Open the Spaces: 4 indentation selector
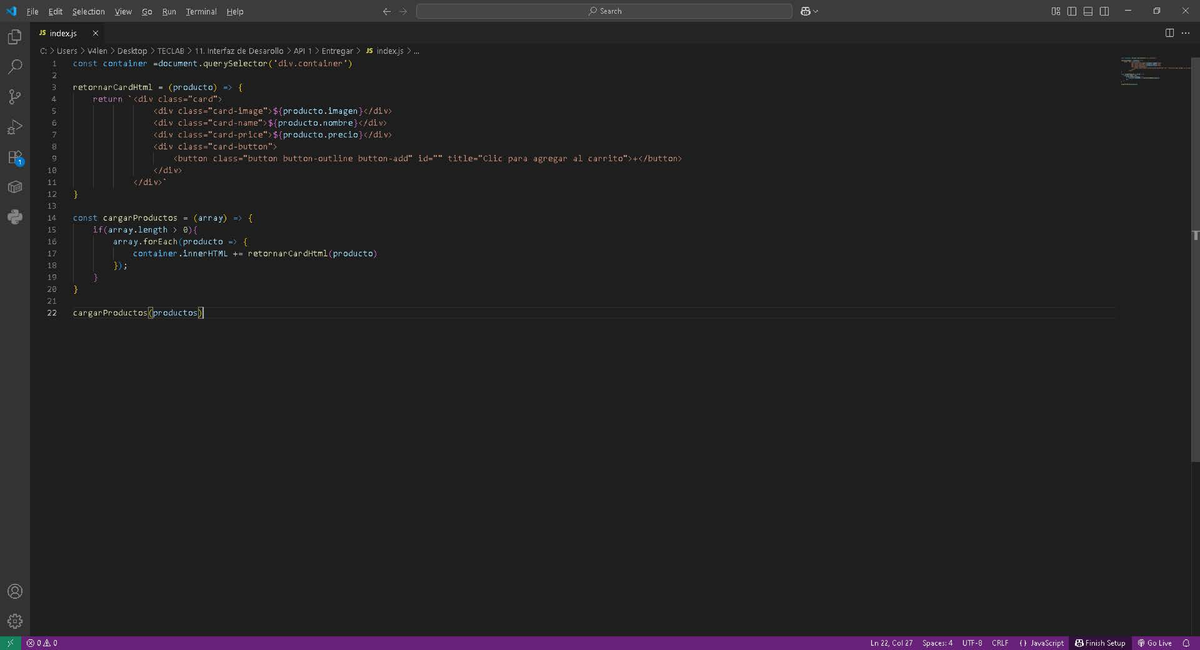The height and width of the screenshot is (650, 1200). 937,643
